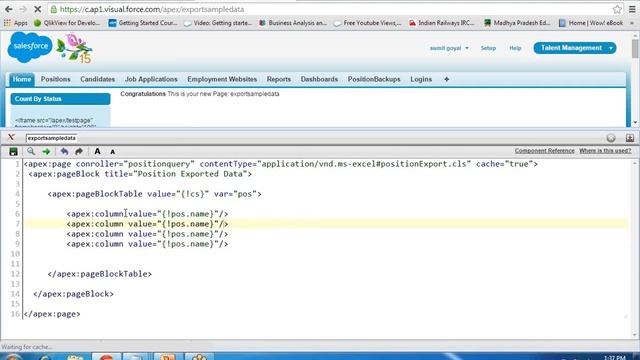The height and width of the screenshot is (360, 640).
Task: Switch to the Logins tab
Action: 421,79
